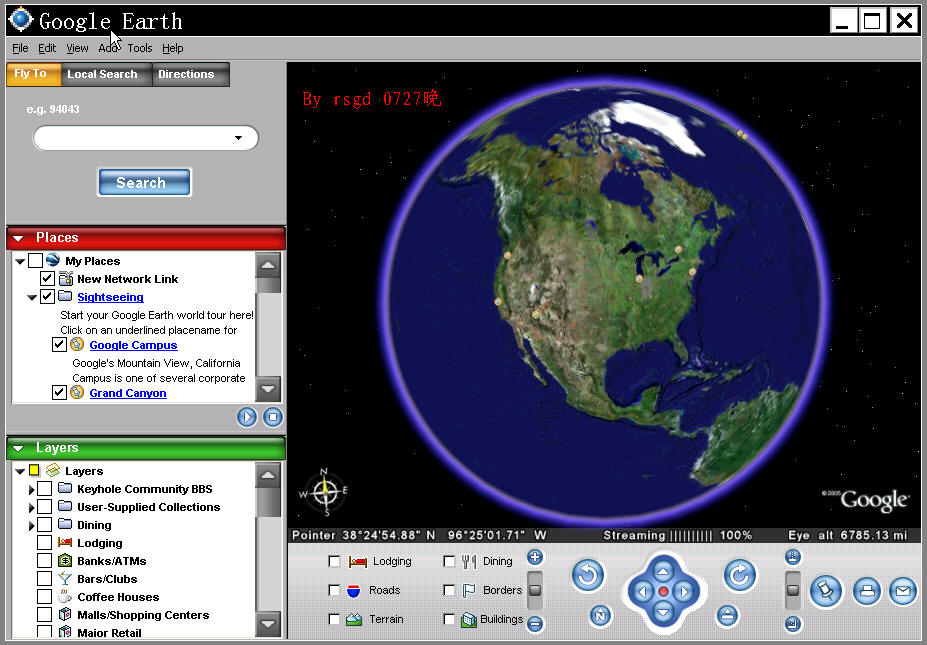Collapse the Layers panel header arrow
927x645 pixels.
(x=18, y=448)
